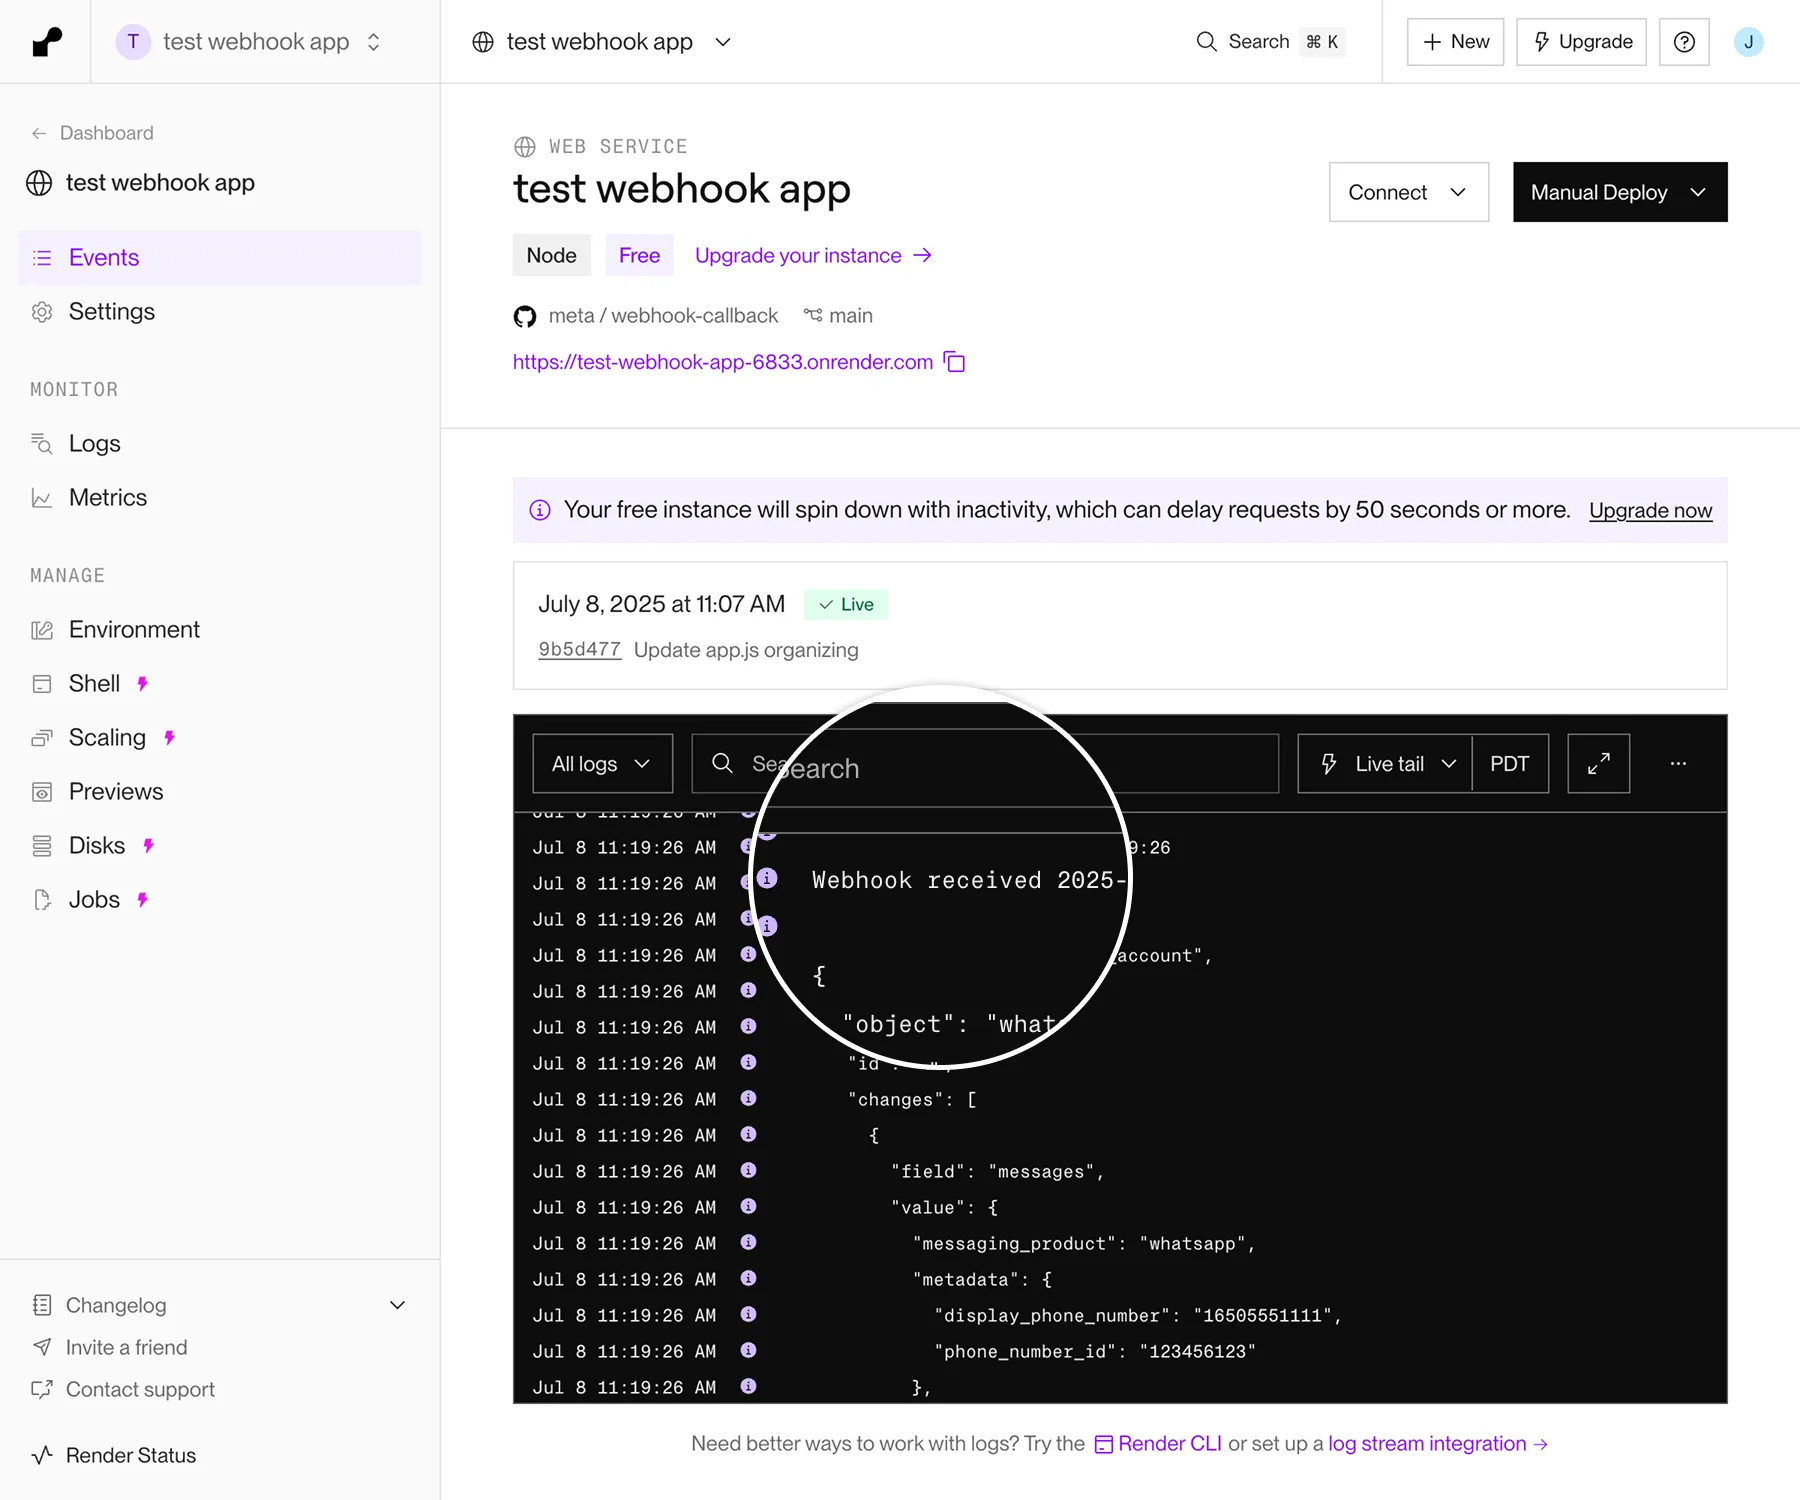This screenshot has height=1500, width=1800.
Task: Open commit 9b5d477 link
Action: (579, 650)
